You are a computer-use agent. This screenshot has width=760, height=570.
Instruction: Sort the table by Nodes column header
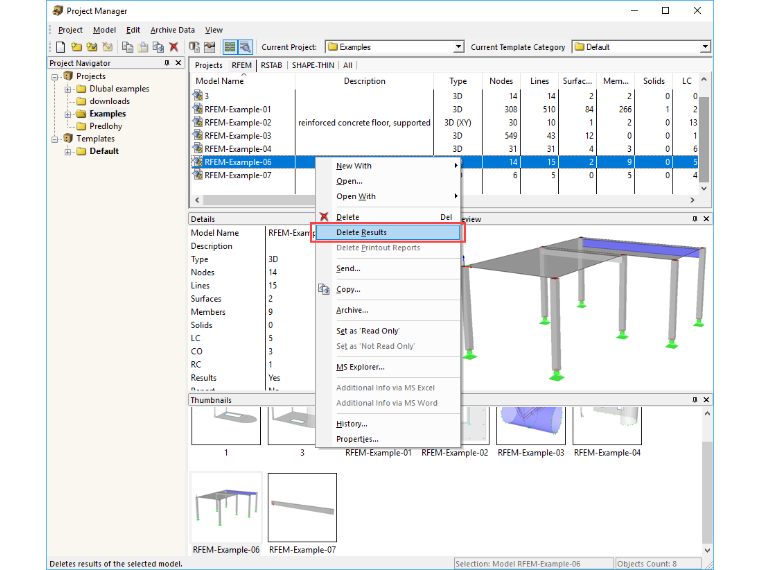[501, 81]
